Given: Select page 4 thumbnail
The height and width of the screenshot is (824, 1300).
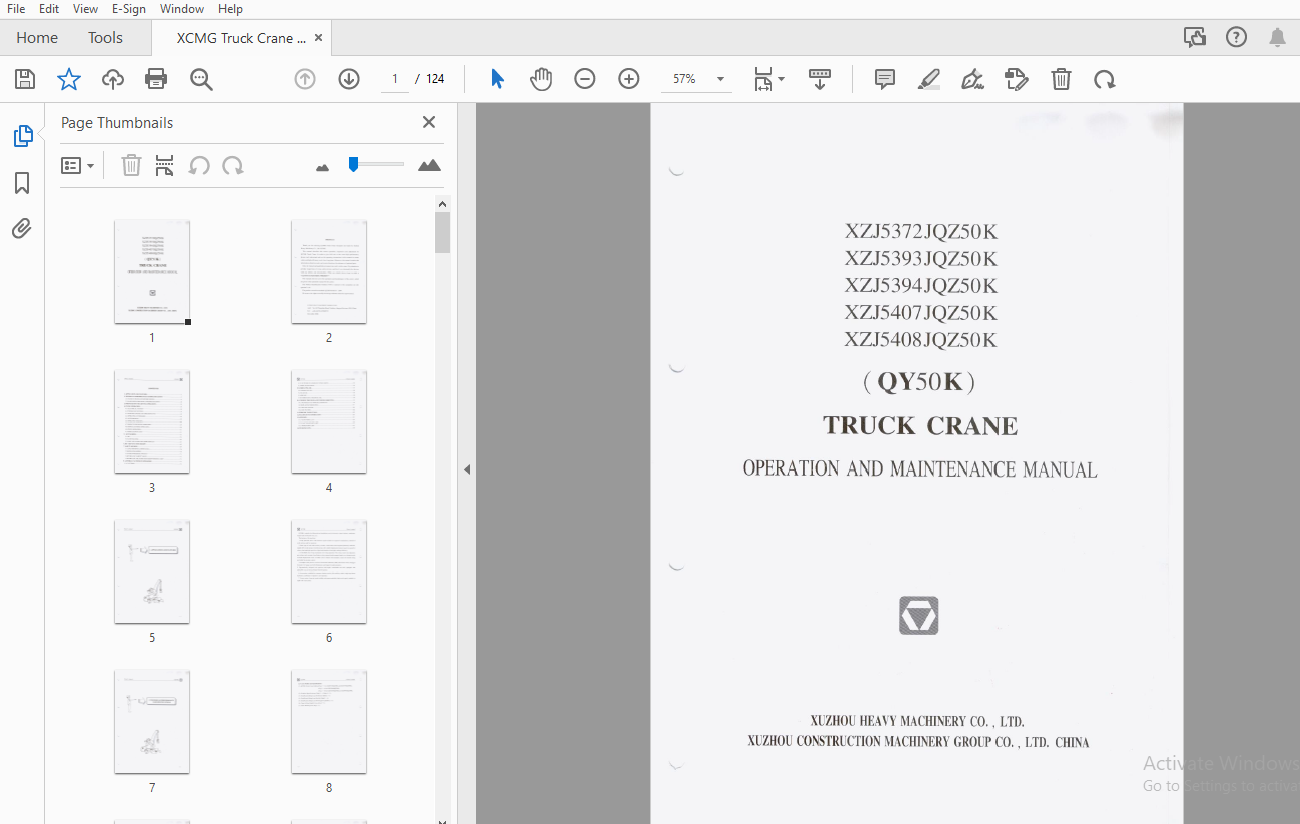Looking at the screenshot, I should pos(329,422).
